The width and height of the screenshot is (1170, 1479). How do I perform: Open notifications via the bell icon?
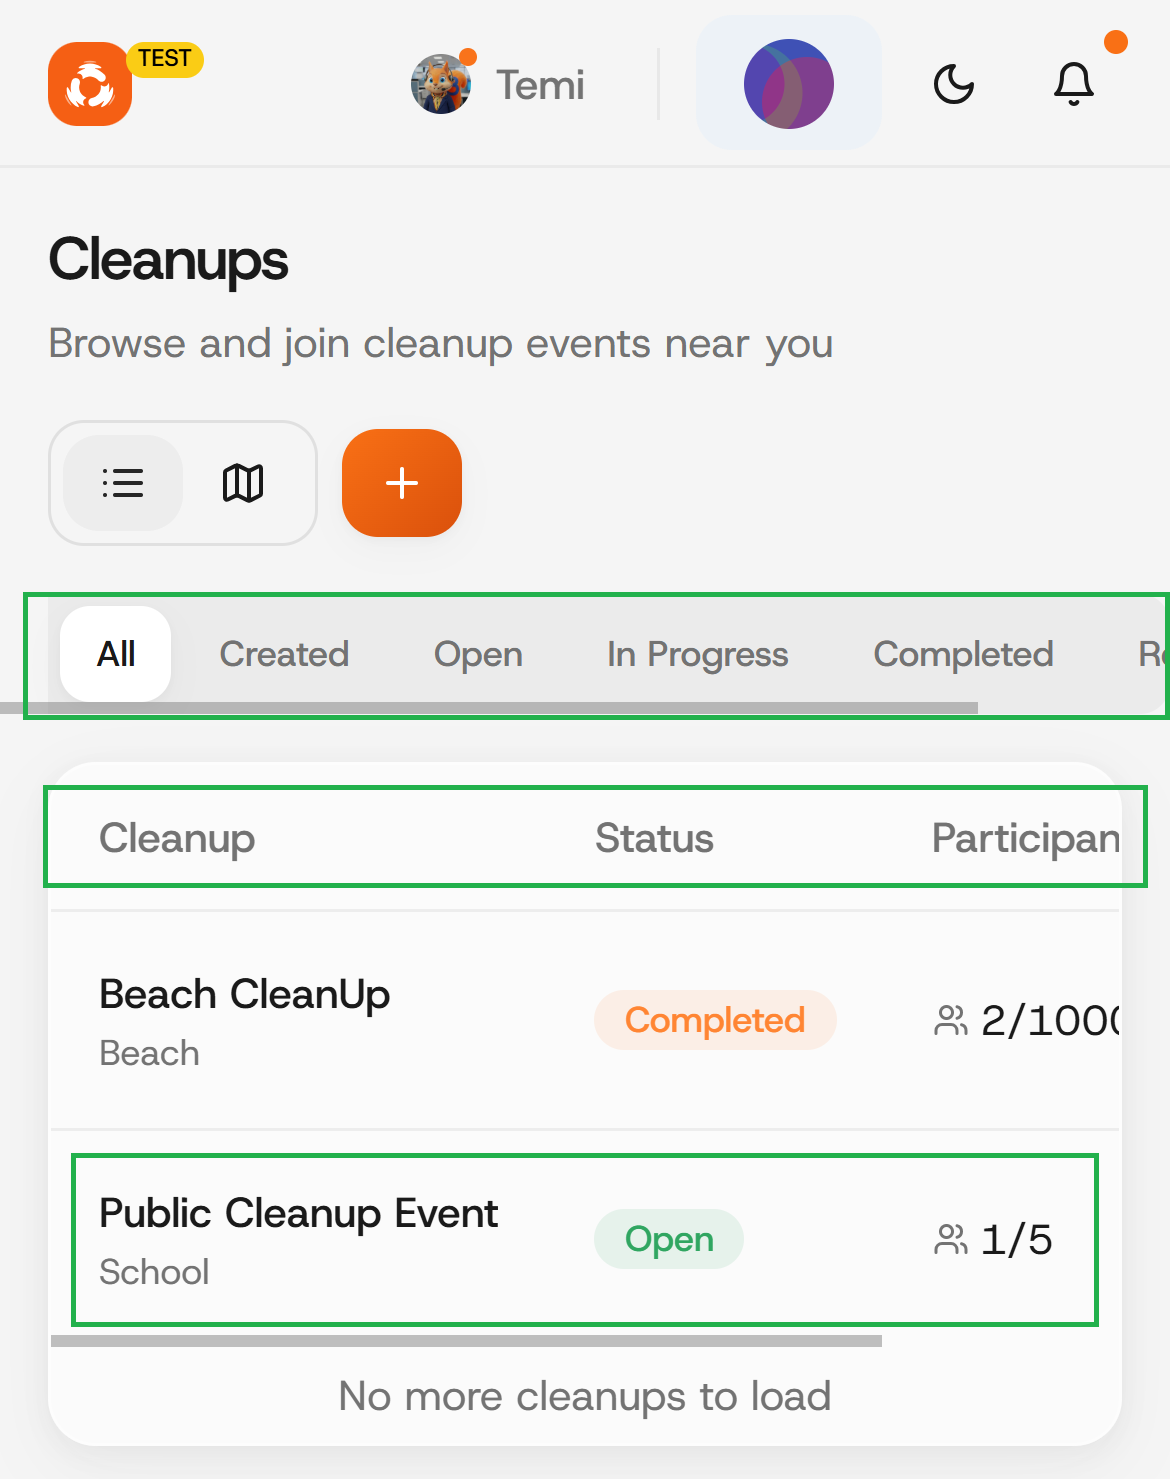1074,84
